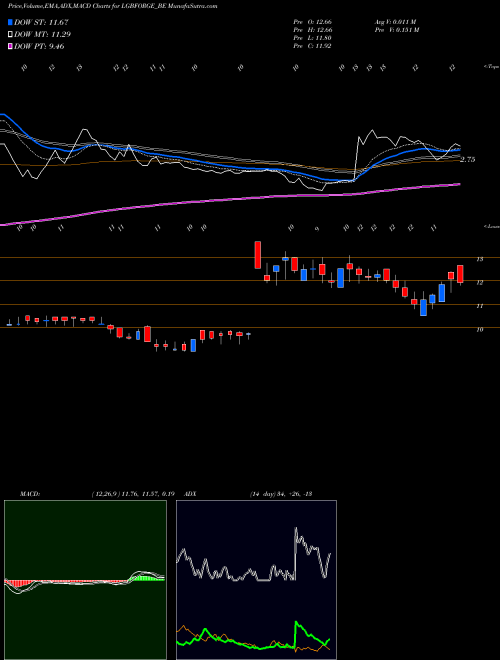
Task: Select the 'DOW PT: 9.46' legend text
Action: tap(39, 47)
